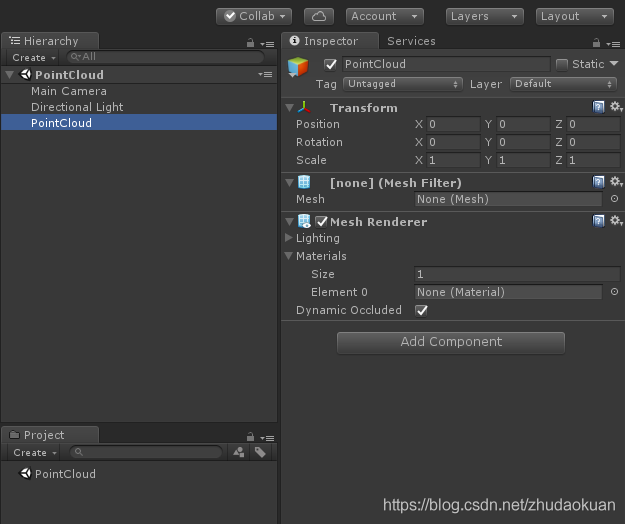Click the Search by Type icon in Project
Viewport: 625px width, 524px height.
tap(239, 452)
